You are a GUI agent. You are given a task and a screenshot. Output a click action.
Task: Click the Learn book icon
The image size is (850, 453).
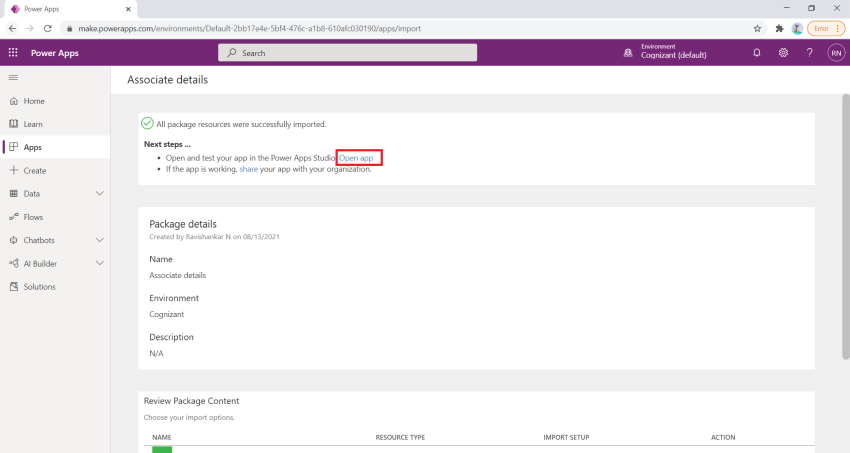point(14,124)
